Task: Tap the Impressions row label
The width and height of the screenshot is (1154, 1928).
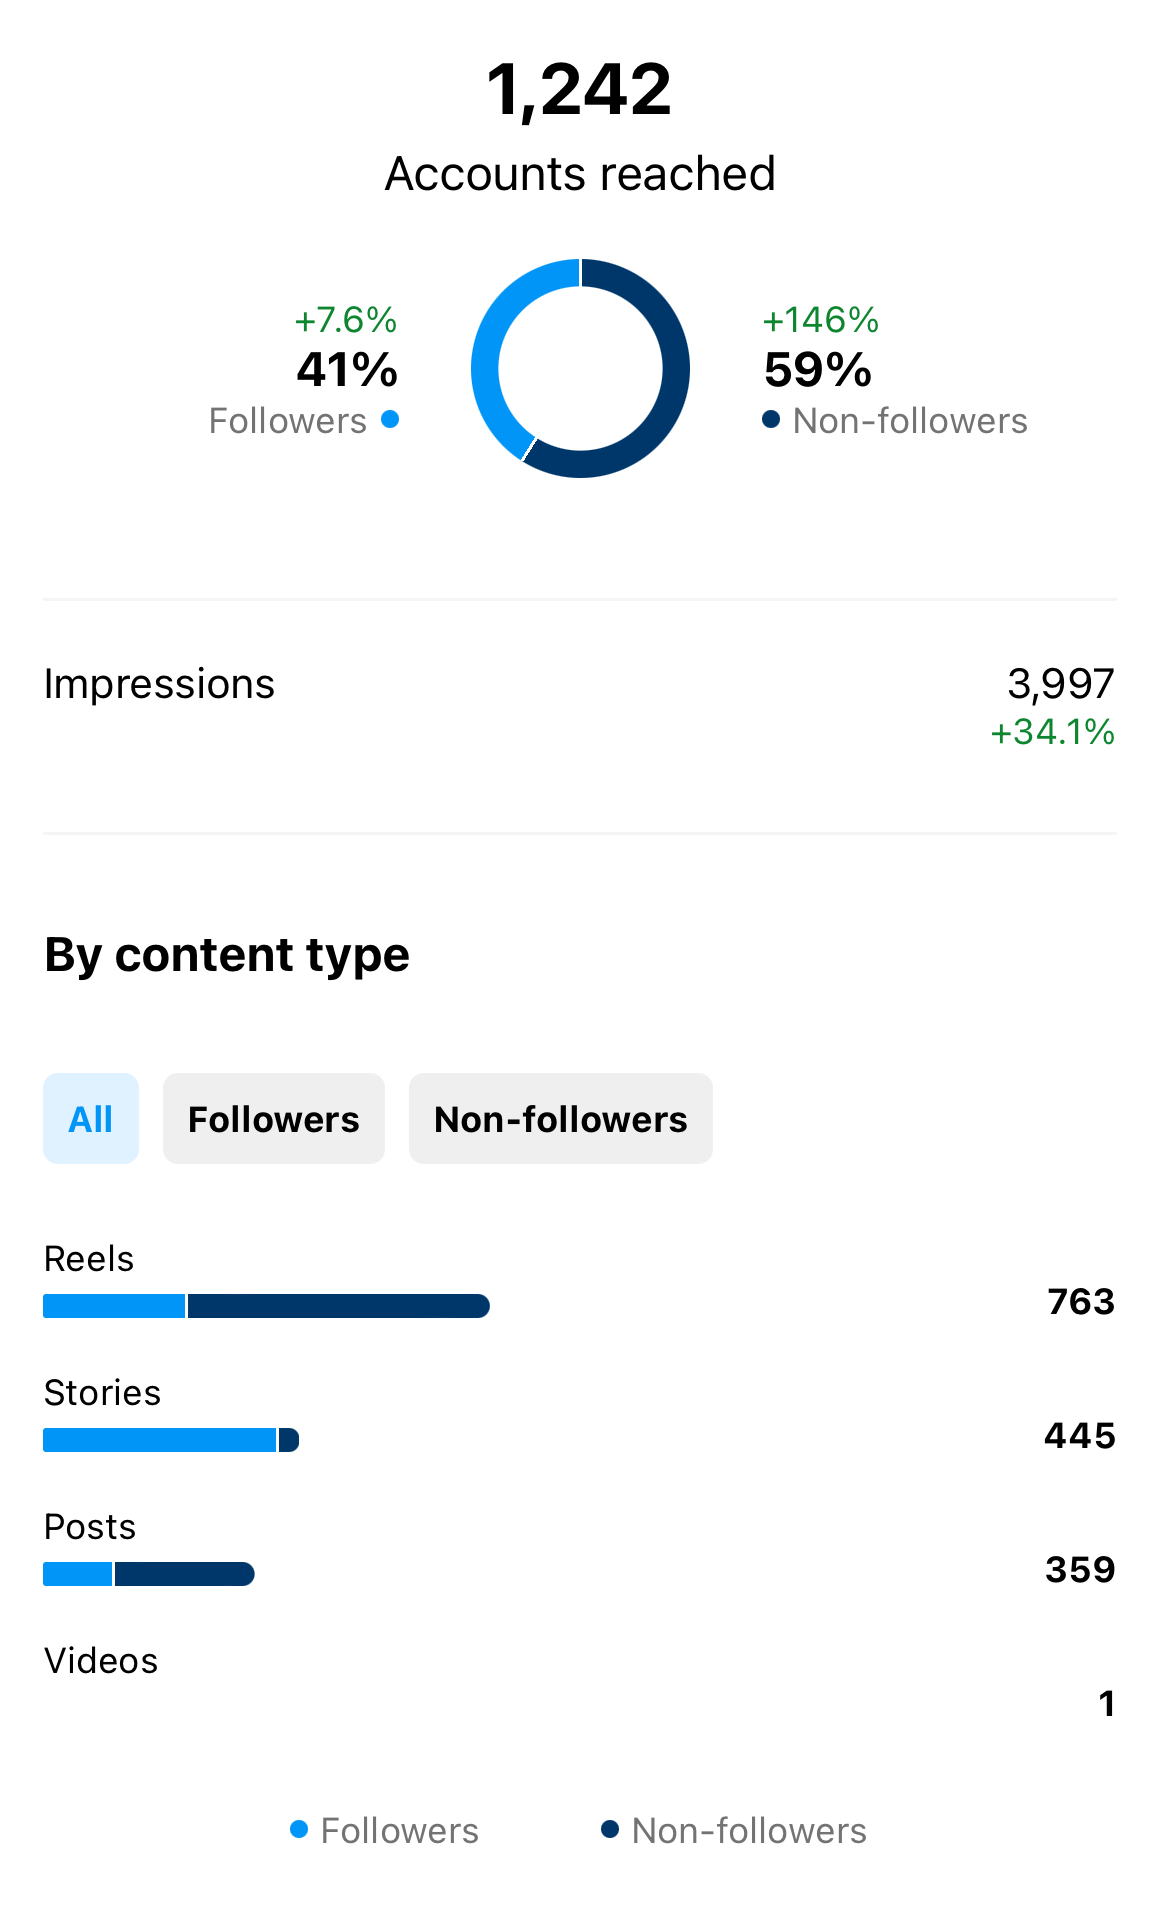Action: (159, 684)
